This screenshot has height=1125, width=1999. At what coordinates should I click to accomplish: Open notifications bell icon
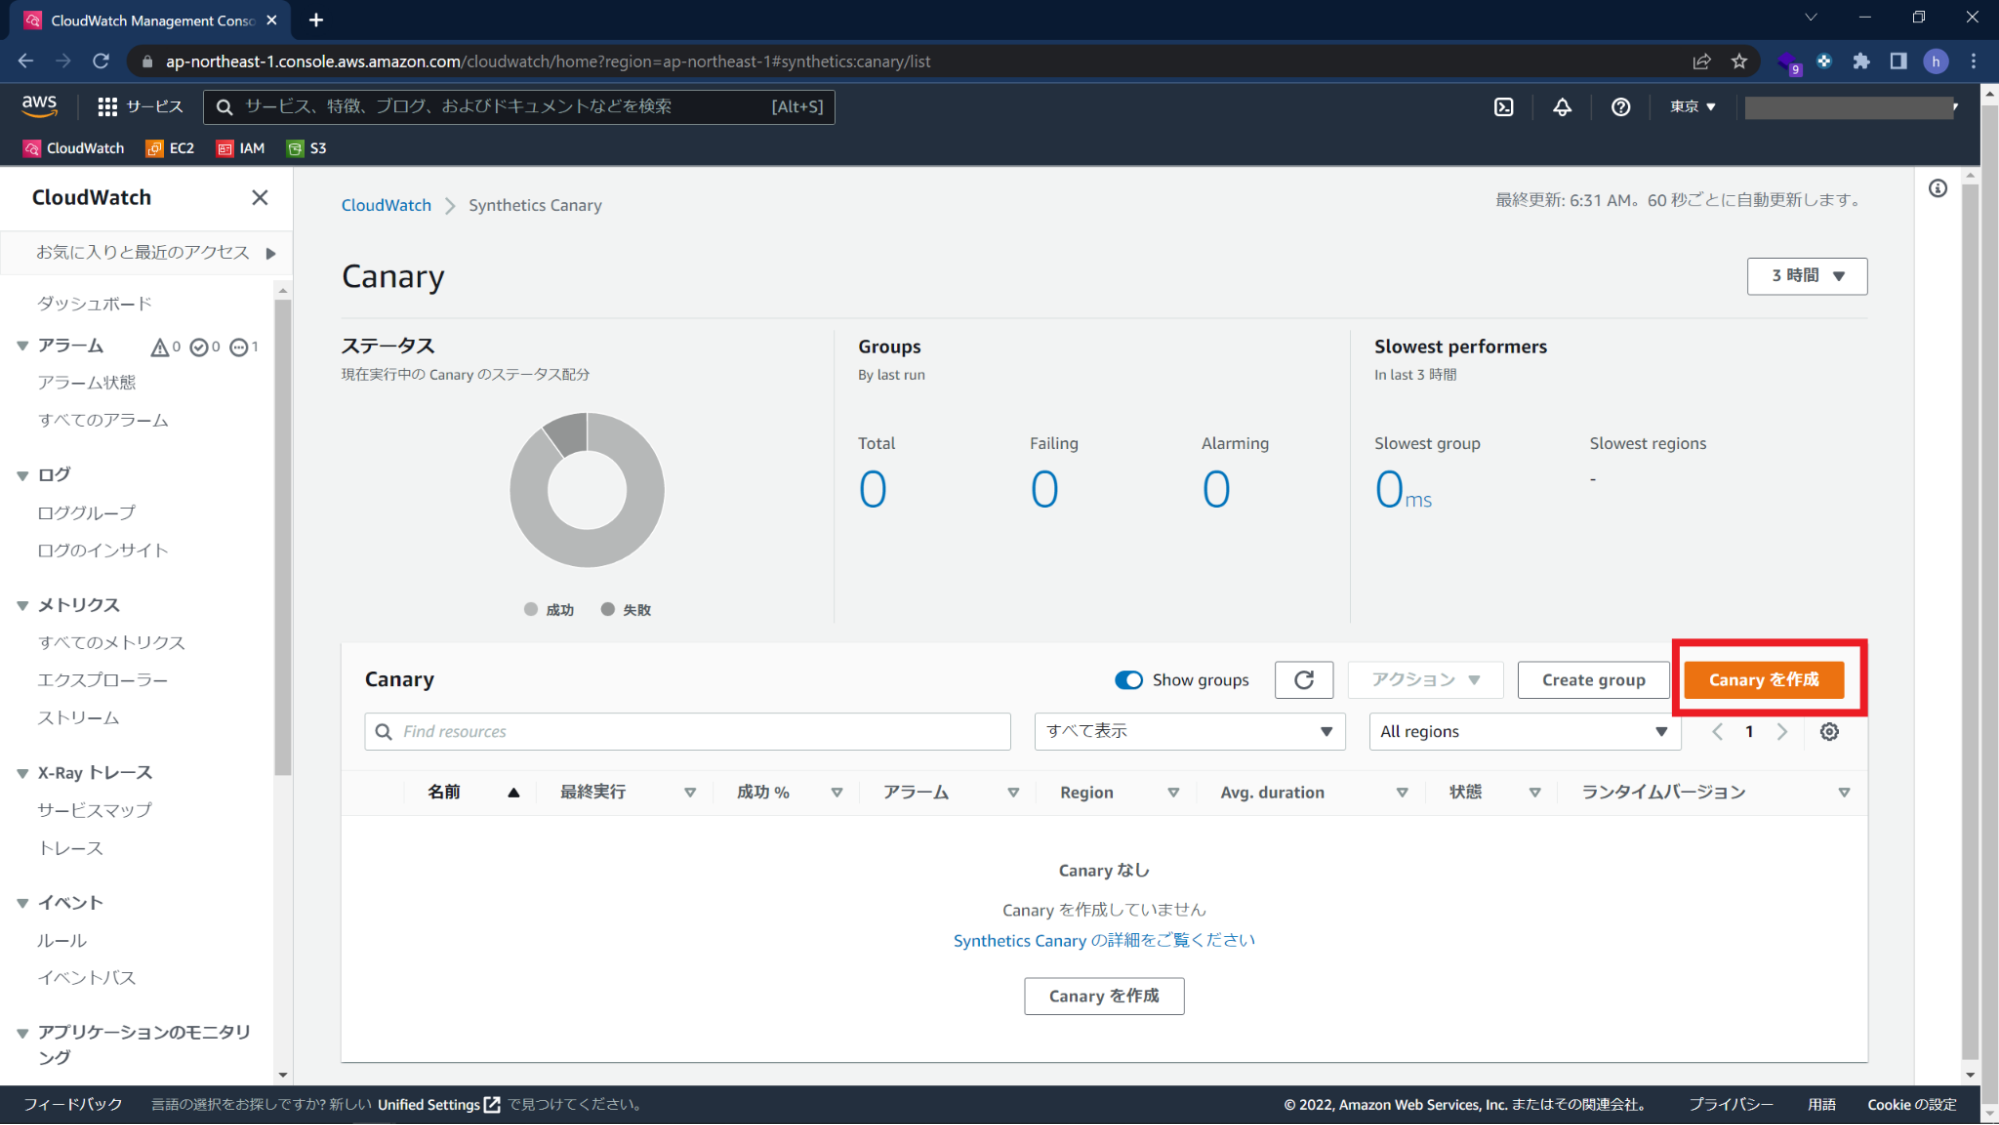(1562, 107)
